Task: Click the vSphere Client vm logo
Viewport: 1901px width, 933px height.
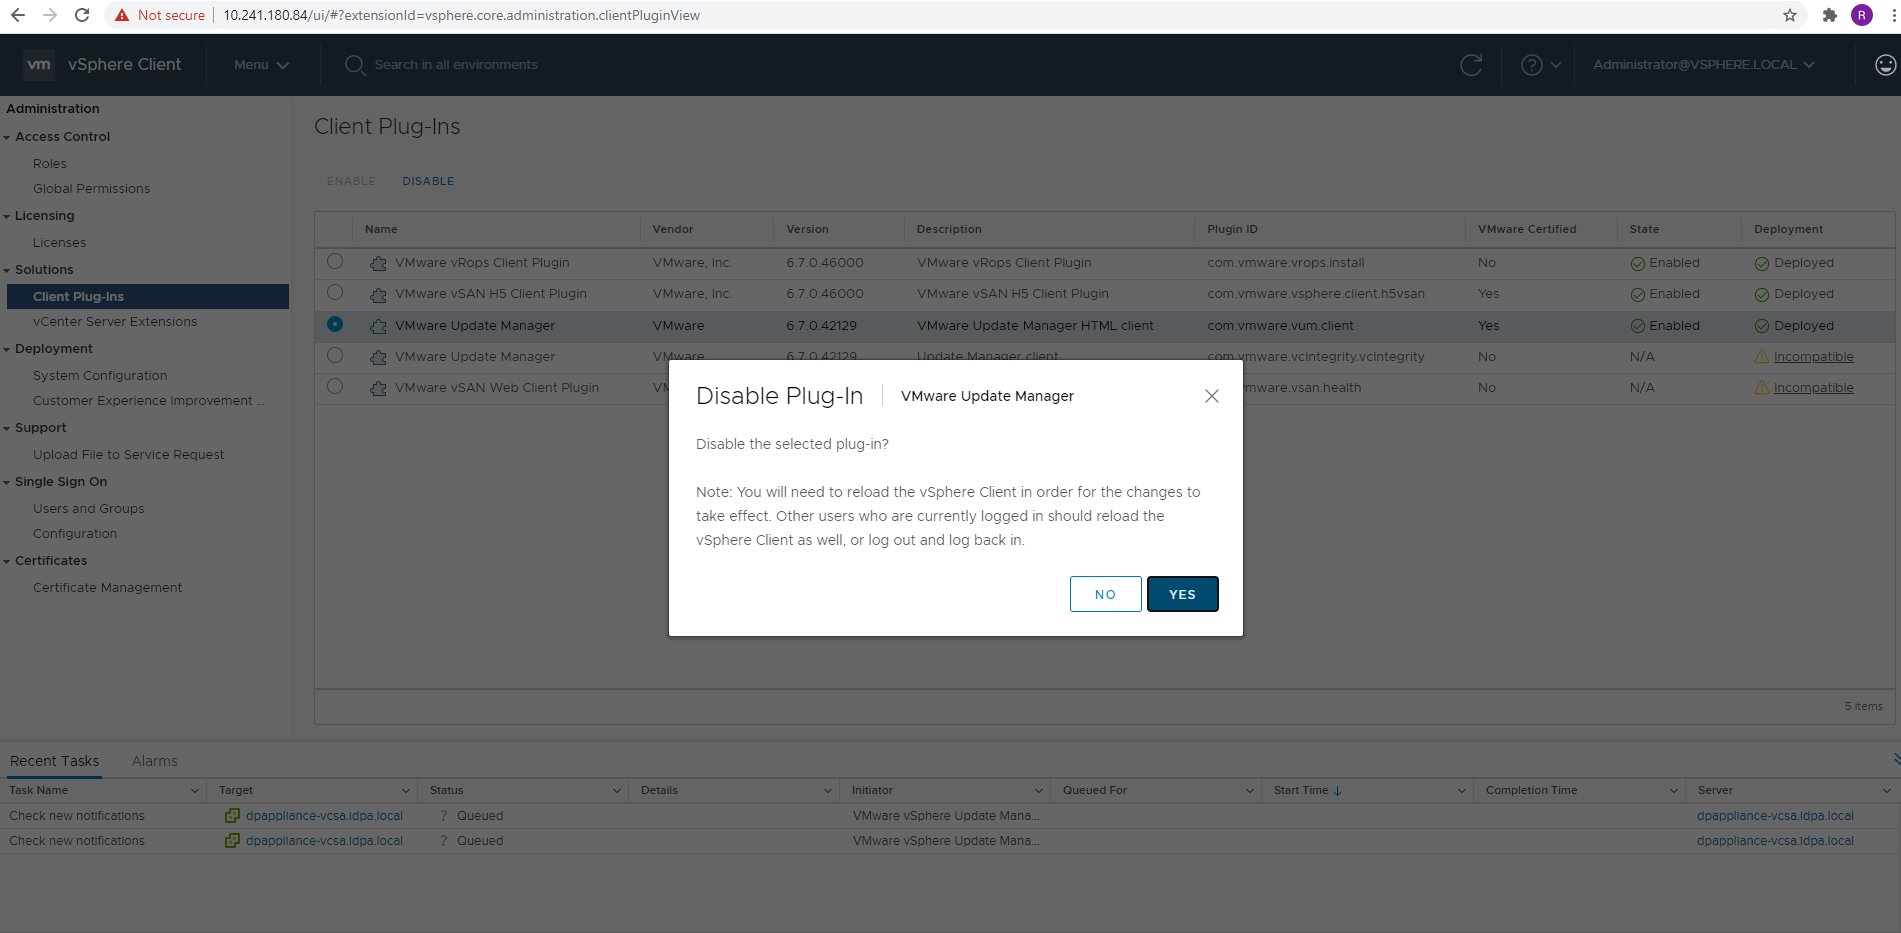Action: coord(38,64)
